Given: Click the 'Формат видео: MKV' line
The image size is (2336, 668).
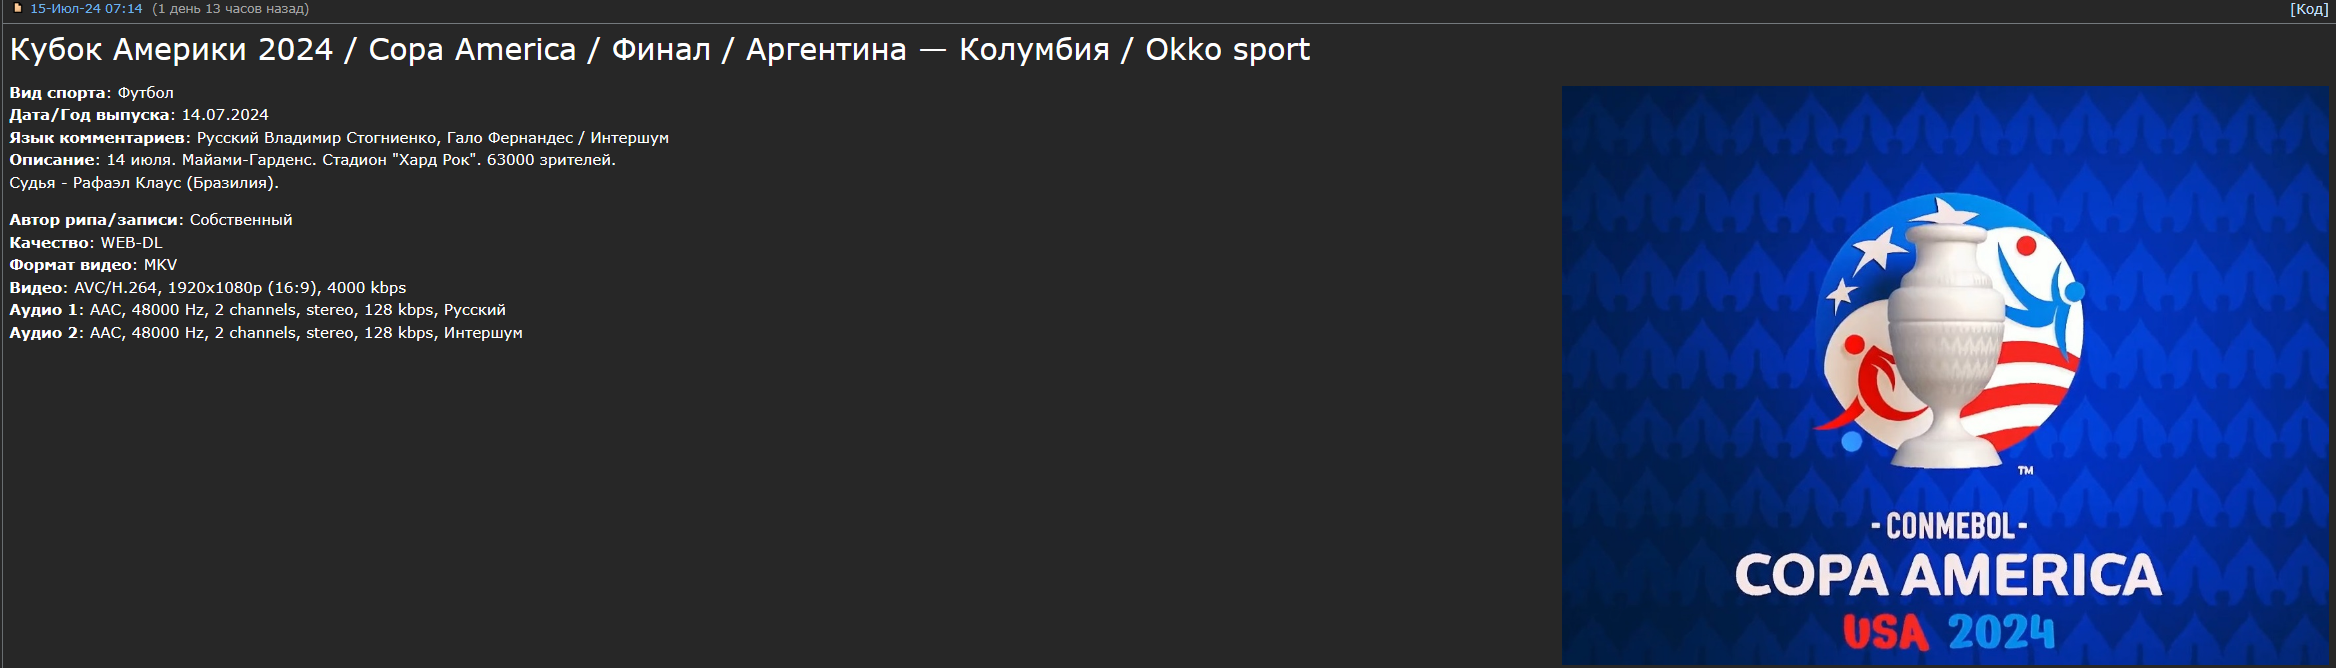Looking at the screenshot, I should click(93, 265).
